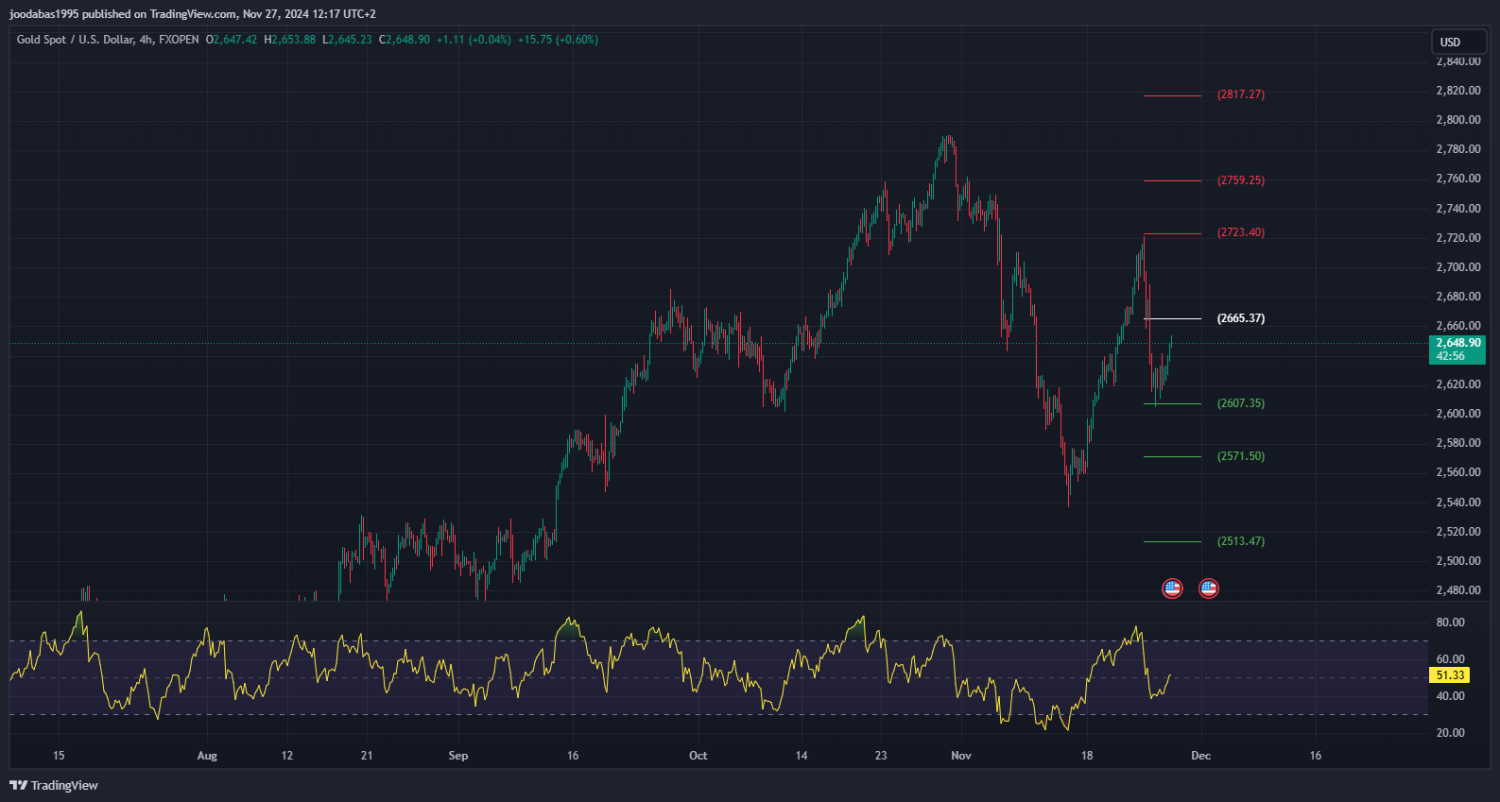
Task: Click the FXOPEN source label
Action: tap(179, 40)
